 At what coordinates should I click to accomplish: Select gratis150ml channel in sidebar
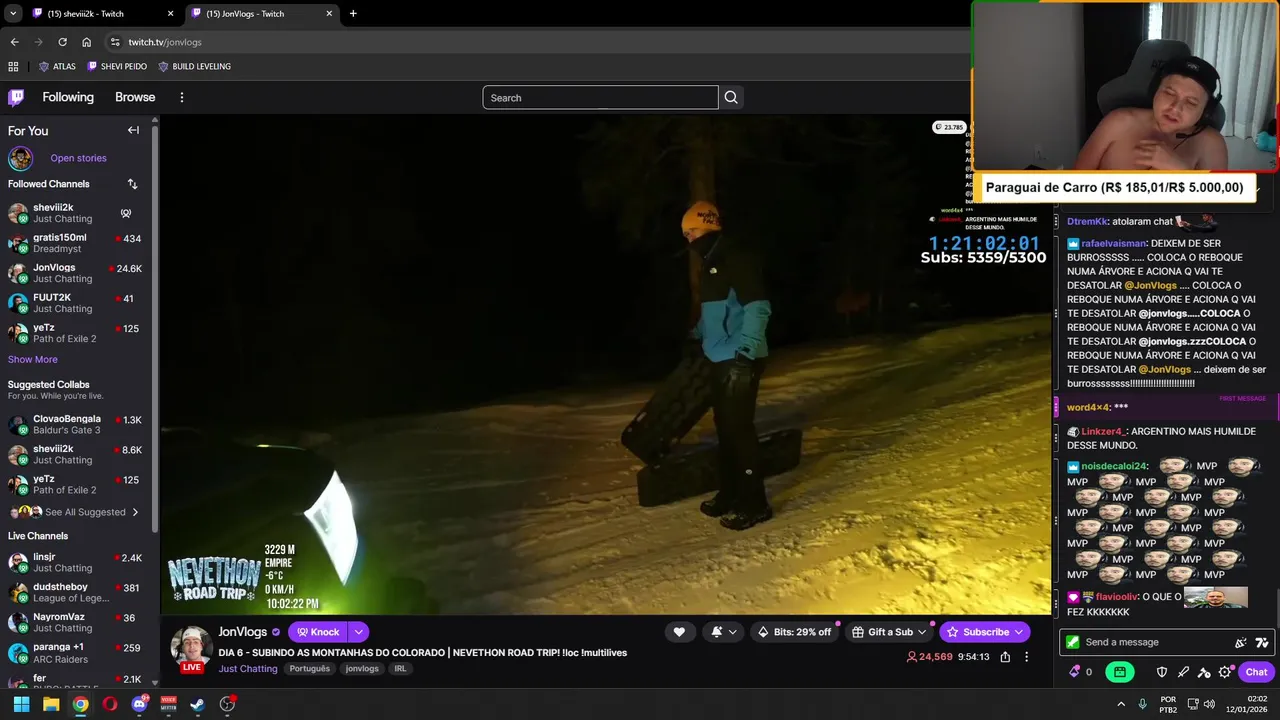pyautogui.click(x=76, y=243)
